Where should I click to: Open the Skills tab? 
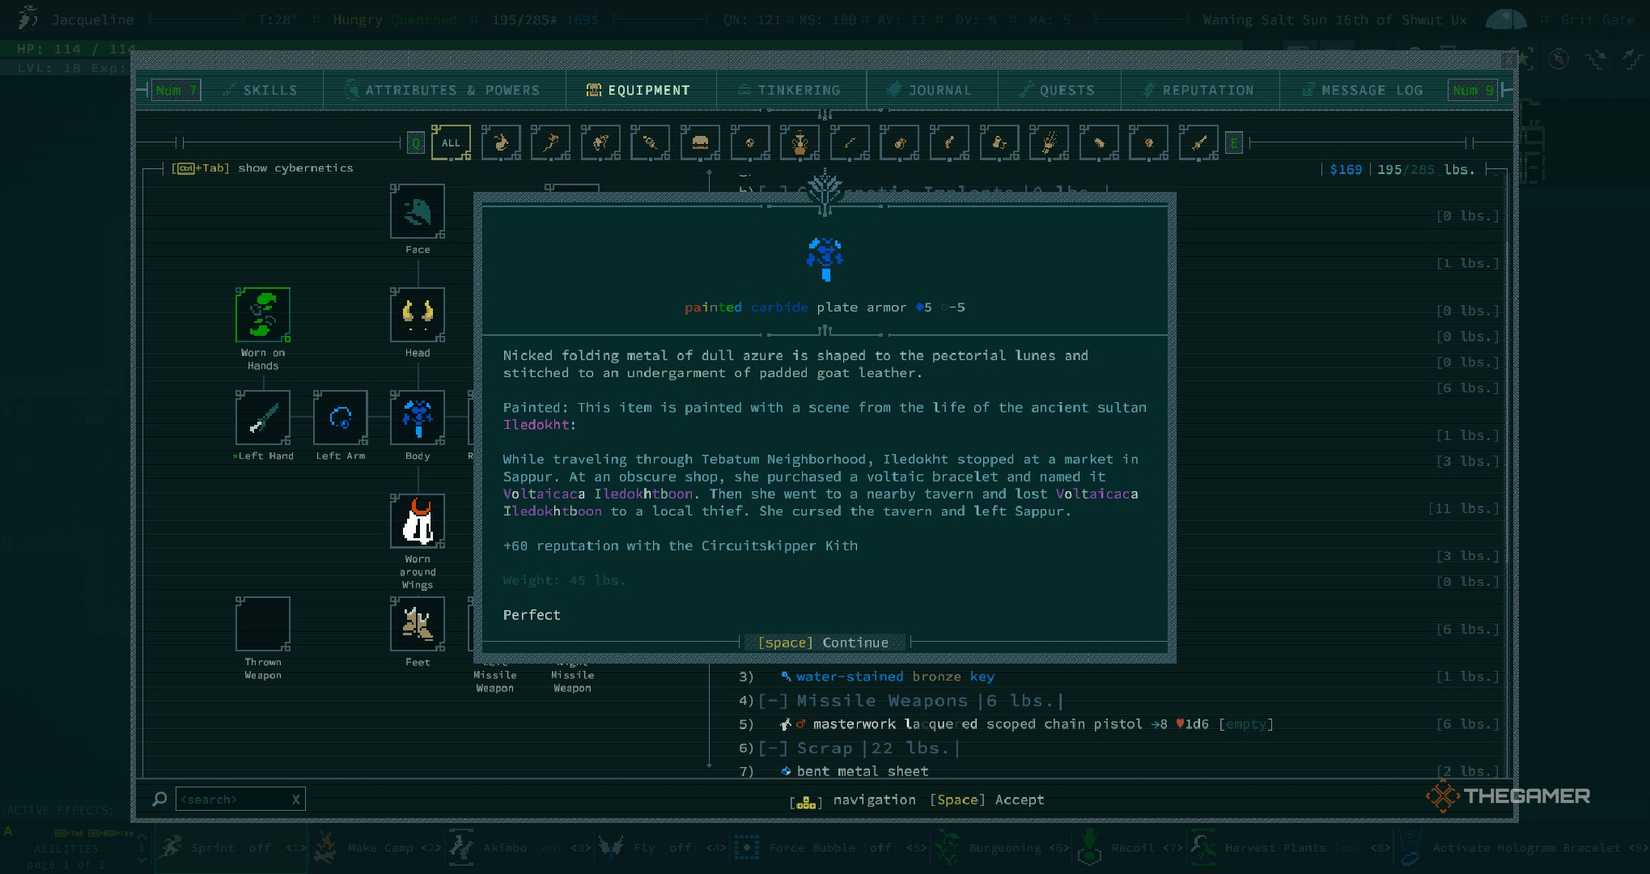click(x=261, y=90)
